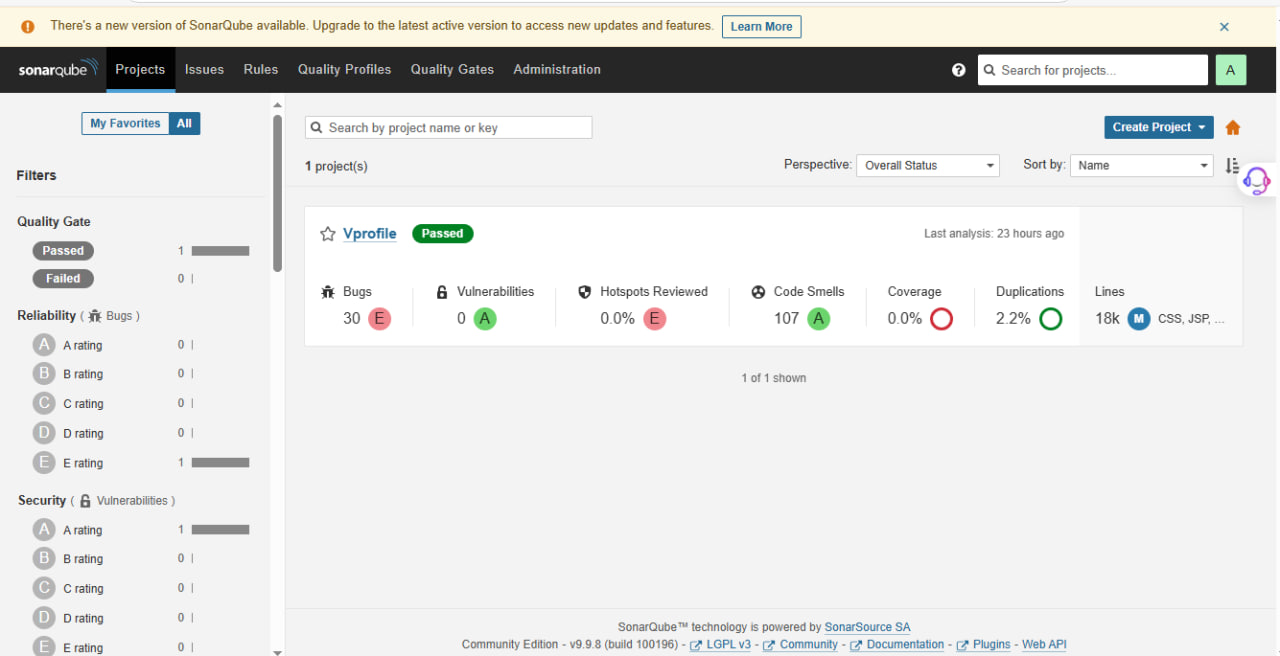This screenshot has height=656, width=1280.
Task: Open the Plugins footer link
Action: click(984, 644)
